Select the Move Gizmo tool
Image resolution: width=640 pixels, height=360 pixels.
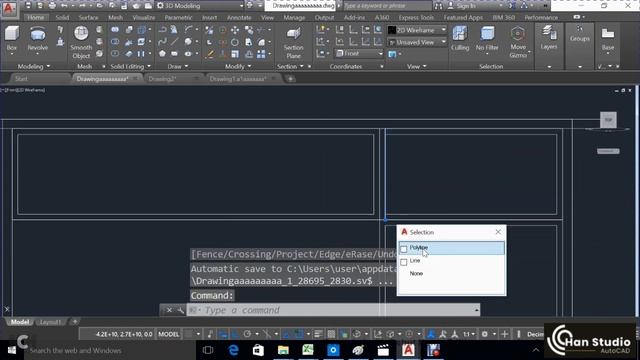[x=518, y=42]
